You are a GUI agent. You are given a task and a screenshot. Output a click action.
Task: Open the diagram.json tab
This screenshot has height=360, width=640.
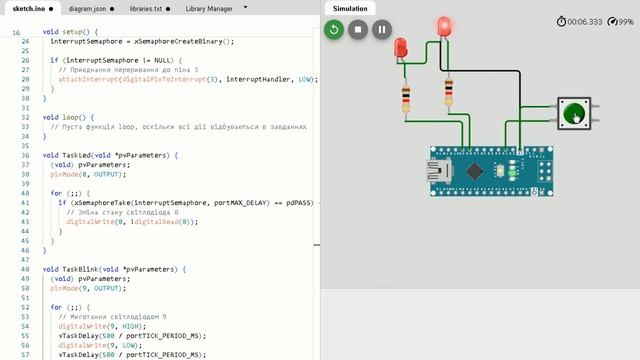tap(91, 9)
